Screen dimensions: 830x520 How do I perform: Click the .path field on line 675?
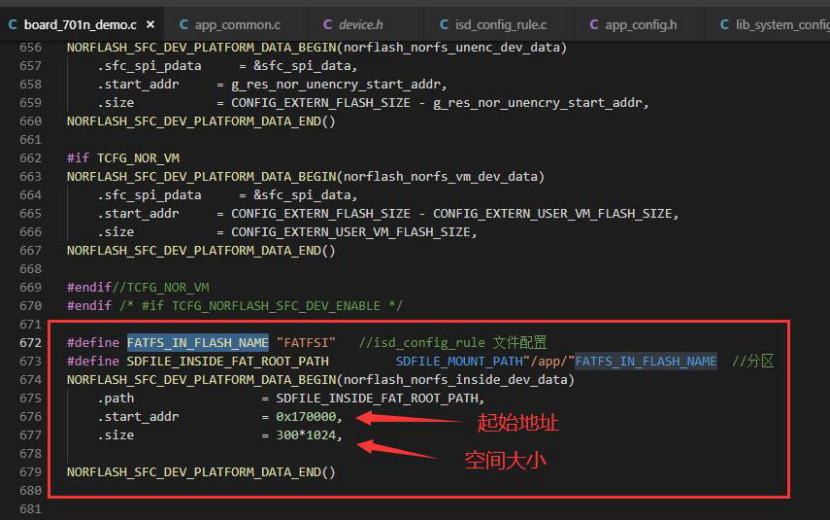tap(115, 398)
